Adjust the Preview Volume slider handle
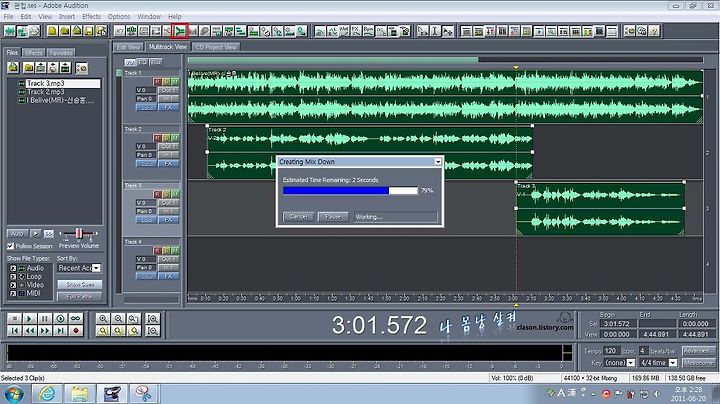Screen dimensions: 720x404 (79, 234)
